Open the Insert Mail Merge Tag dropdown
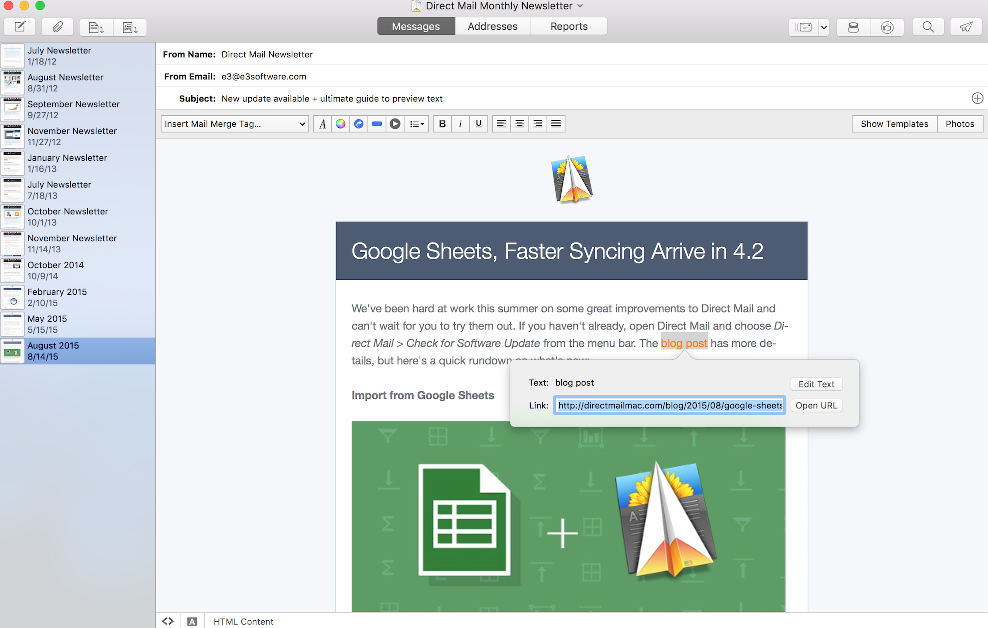 click(234, 124)
